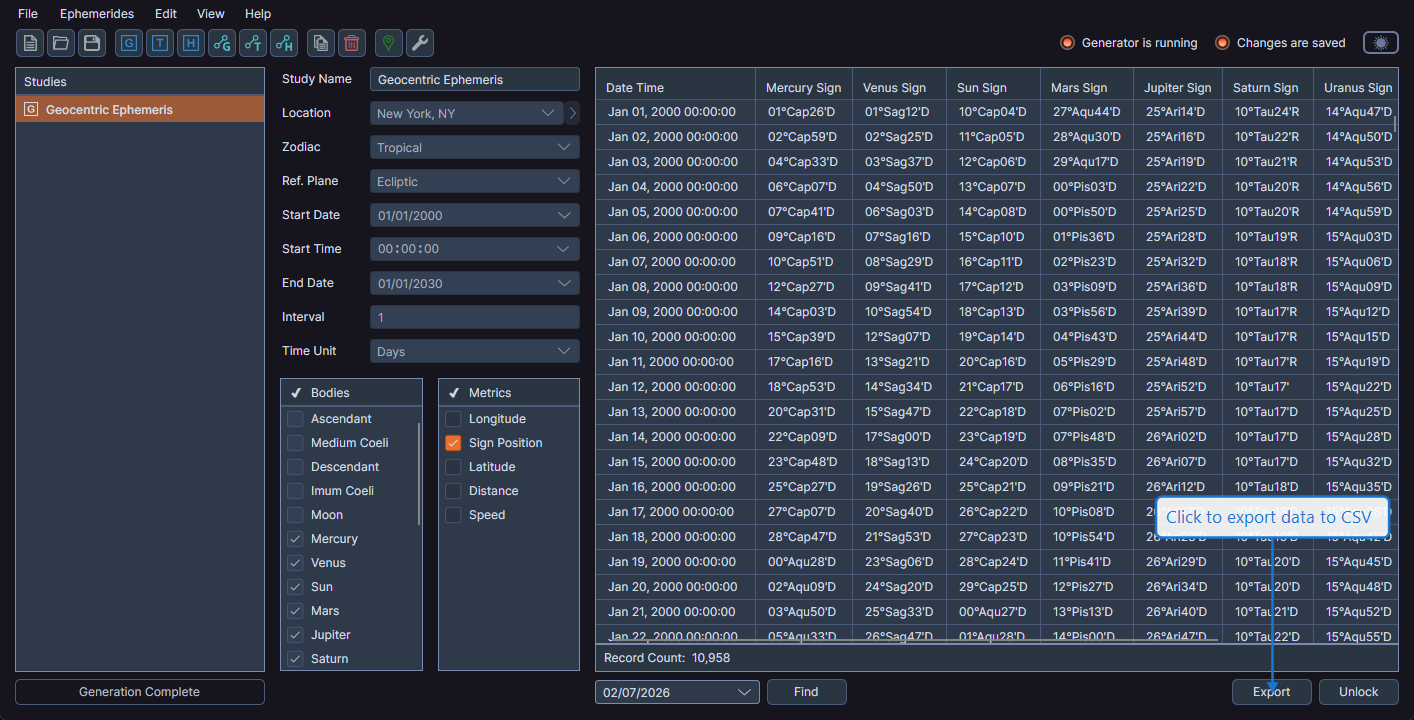This screenshot has width=1414, height=720.
Task: Open the Time Unit dropdown showing Days
Action: 474,350
